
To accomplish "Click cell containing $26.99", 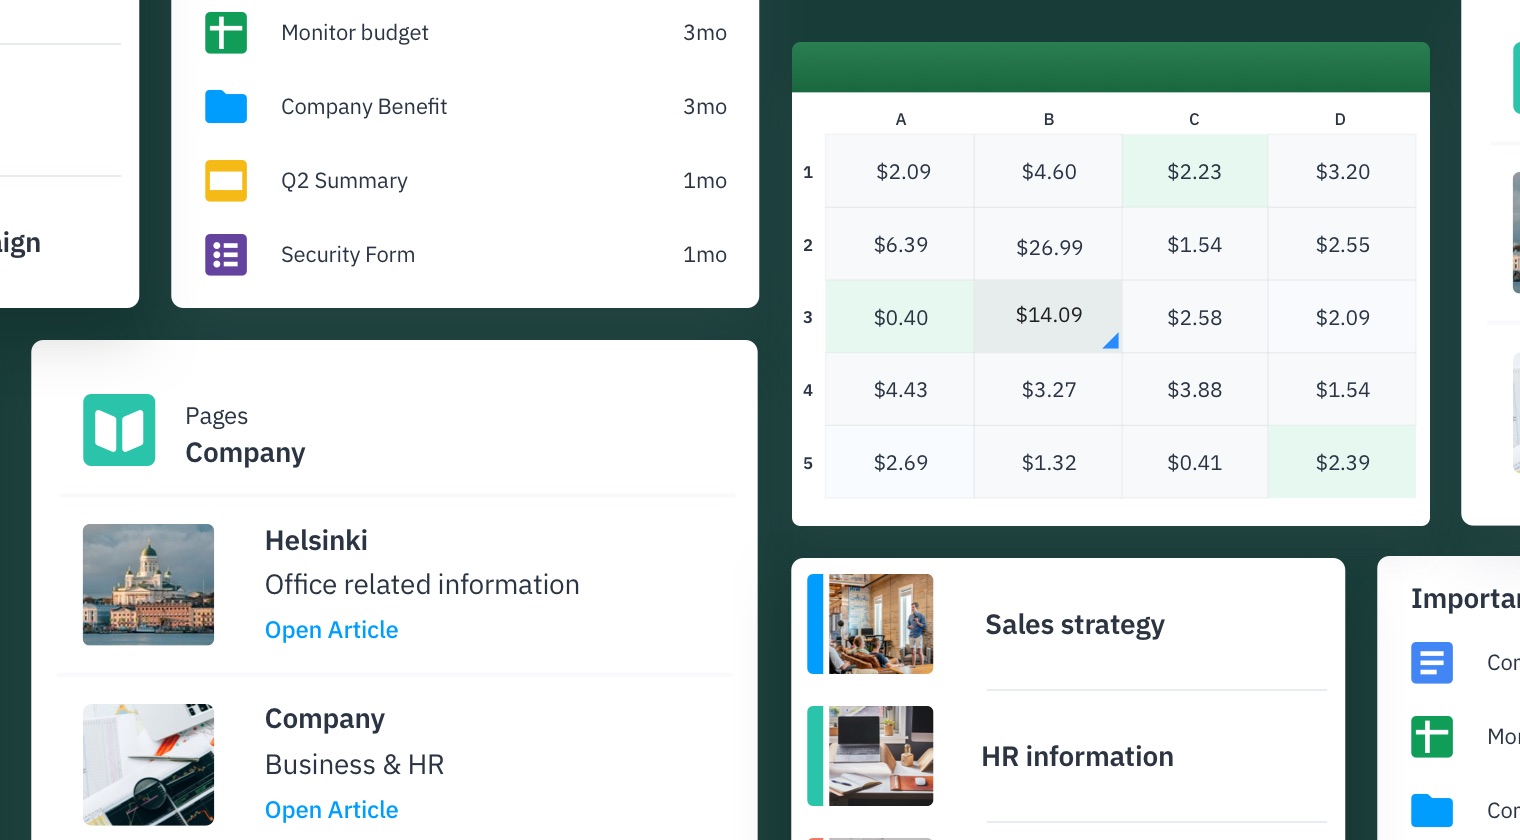I will 1048,247.
